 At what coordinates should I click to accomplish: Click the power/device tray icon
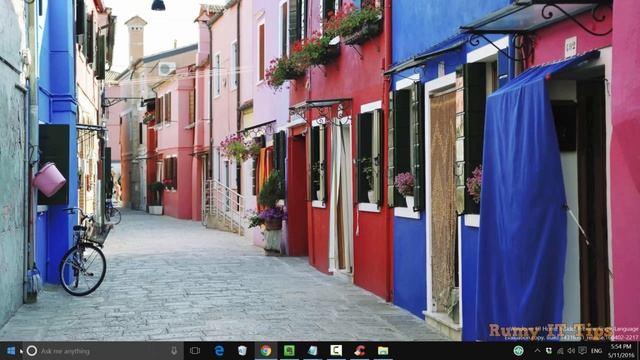point(549,351)
